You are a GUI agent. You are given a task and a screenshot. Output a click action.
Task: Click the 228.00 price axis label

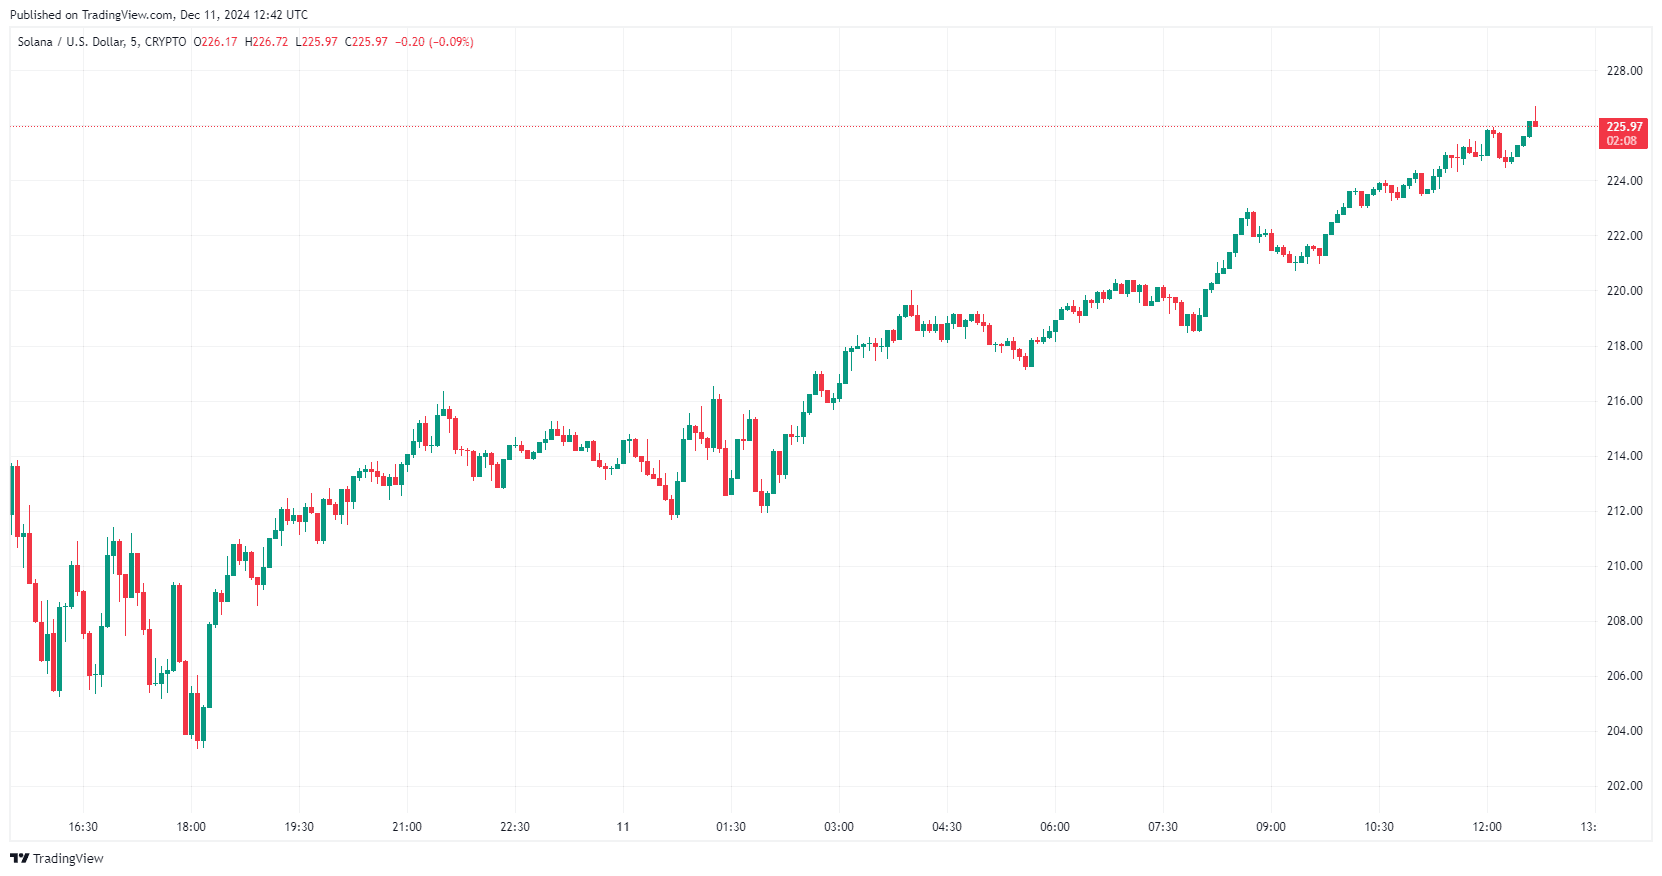[x=1624, y=71]
